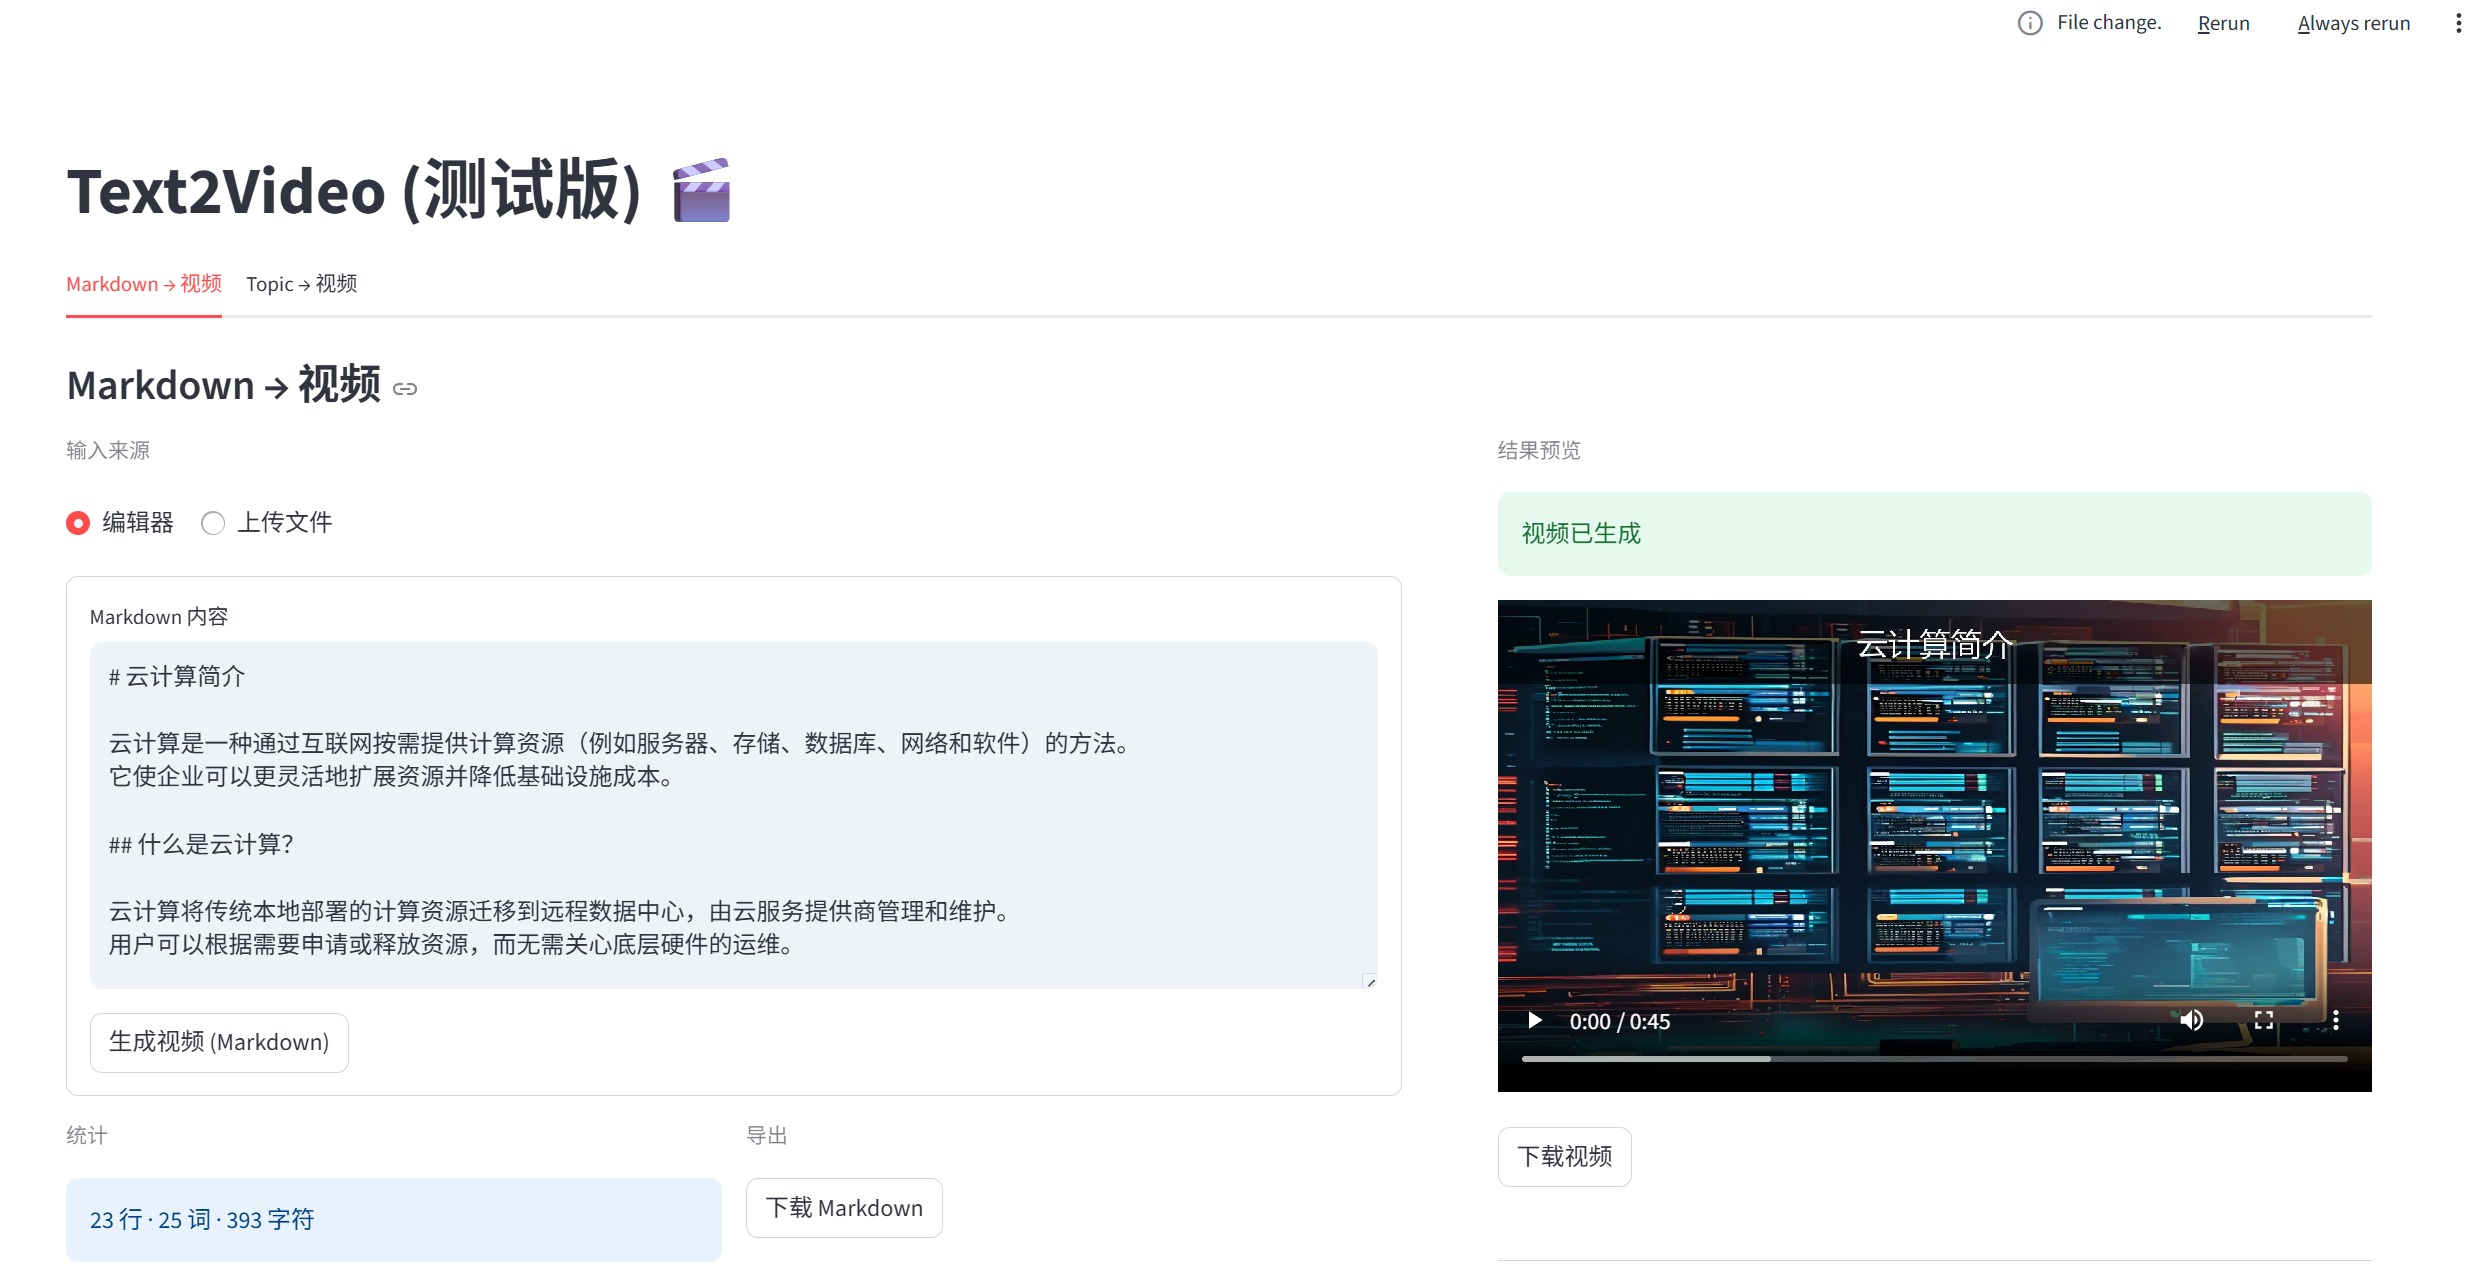Click the 下载 Markdown button
This screenshot has height=1281, width=2486.
point(844,1208)
